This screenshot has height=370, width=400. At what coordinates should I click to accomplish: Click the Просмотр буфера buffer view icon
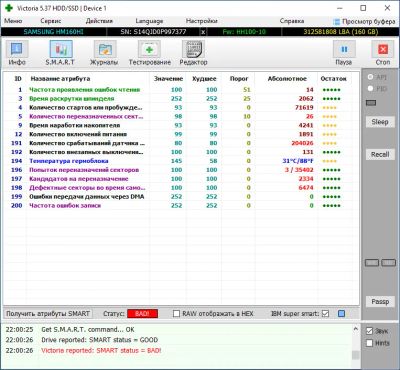point(337,21)
